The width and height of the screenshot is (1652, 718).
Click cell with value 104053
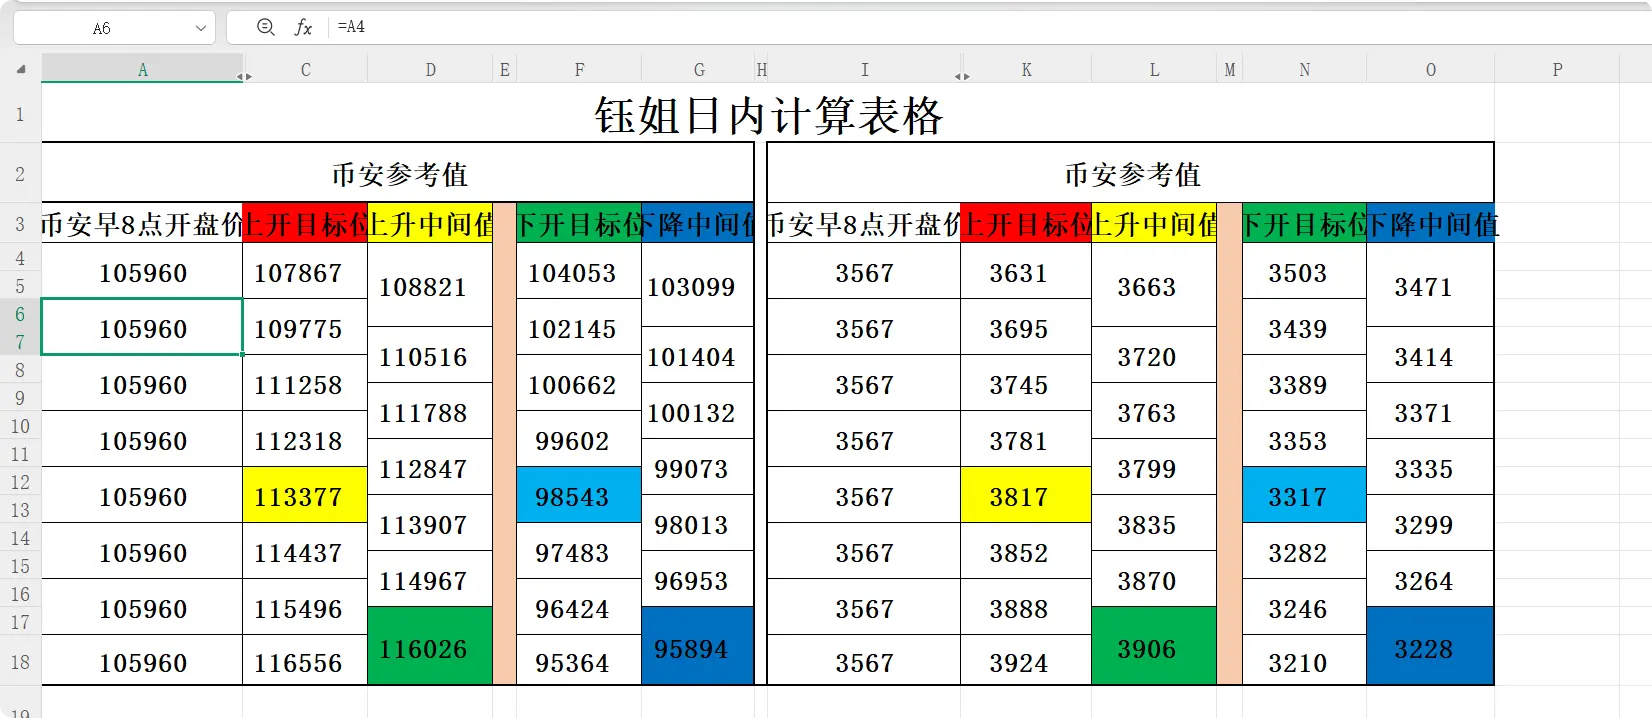(x=579, y=271)
